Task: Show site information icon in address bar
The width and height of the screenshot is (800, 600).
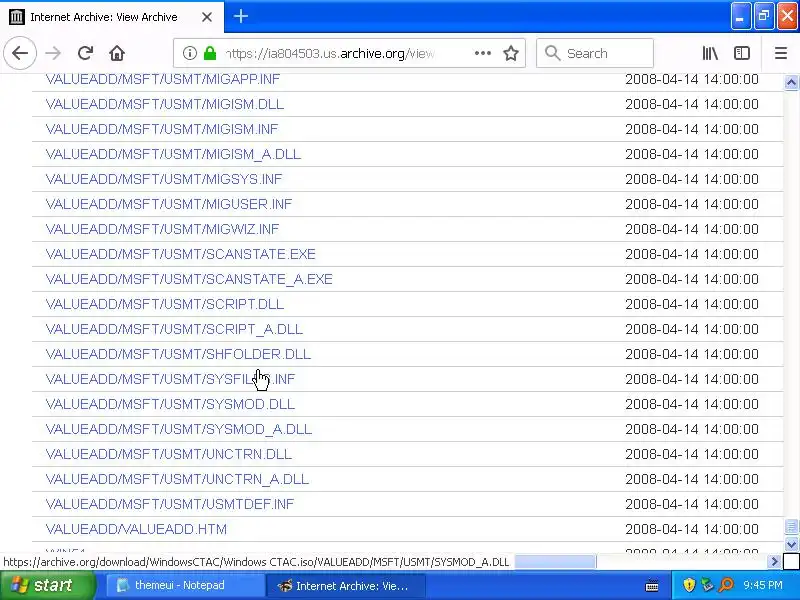Action: [x=189, y=53]
